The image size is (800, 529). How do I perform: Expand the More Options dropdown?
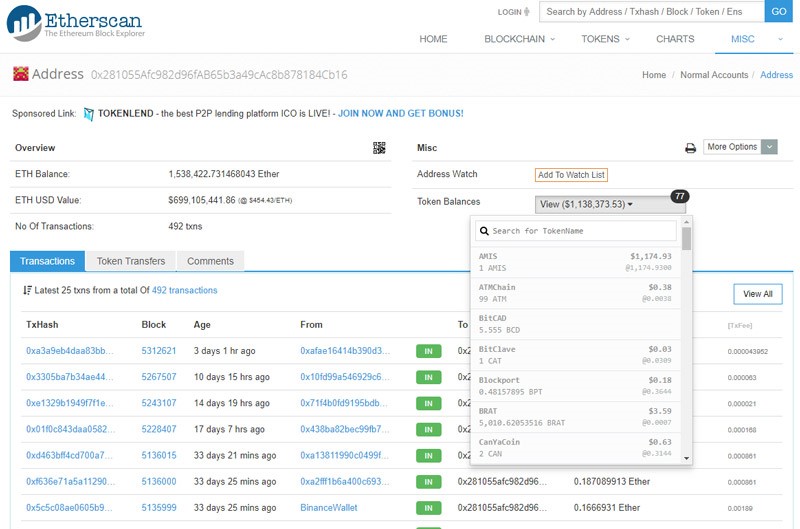(x=740, y=147)
